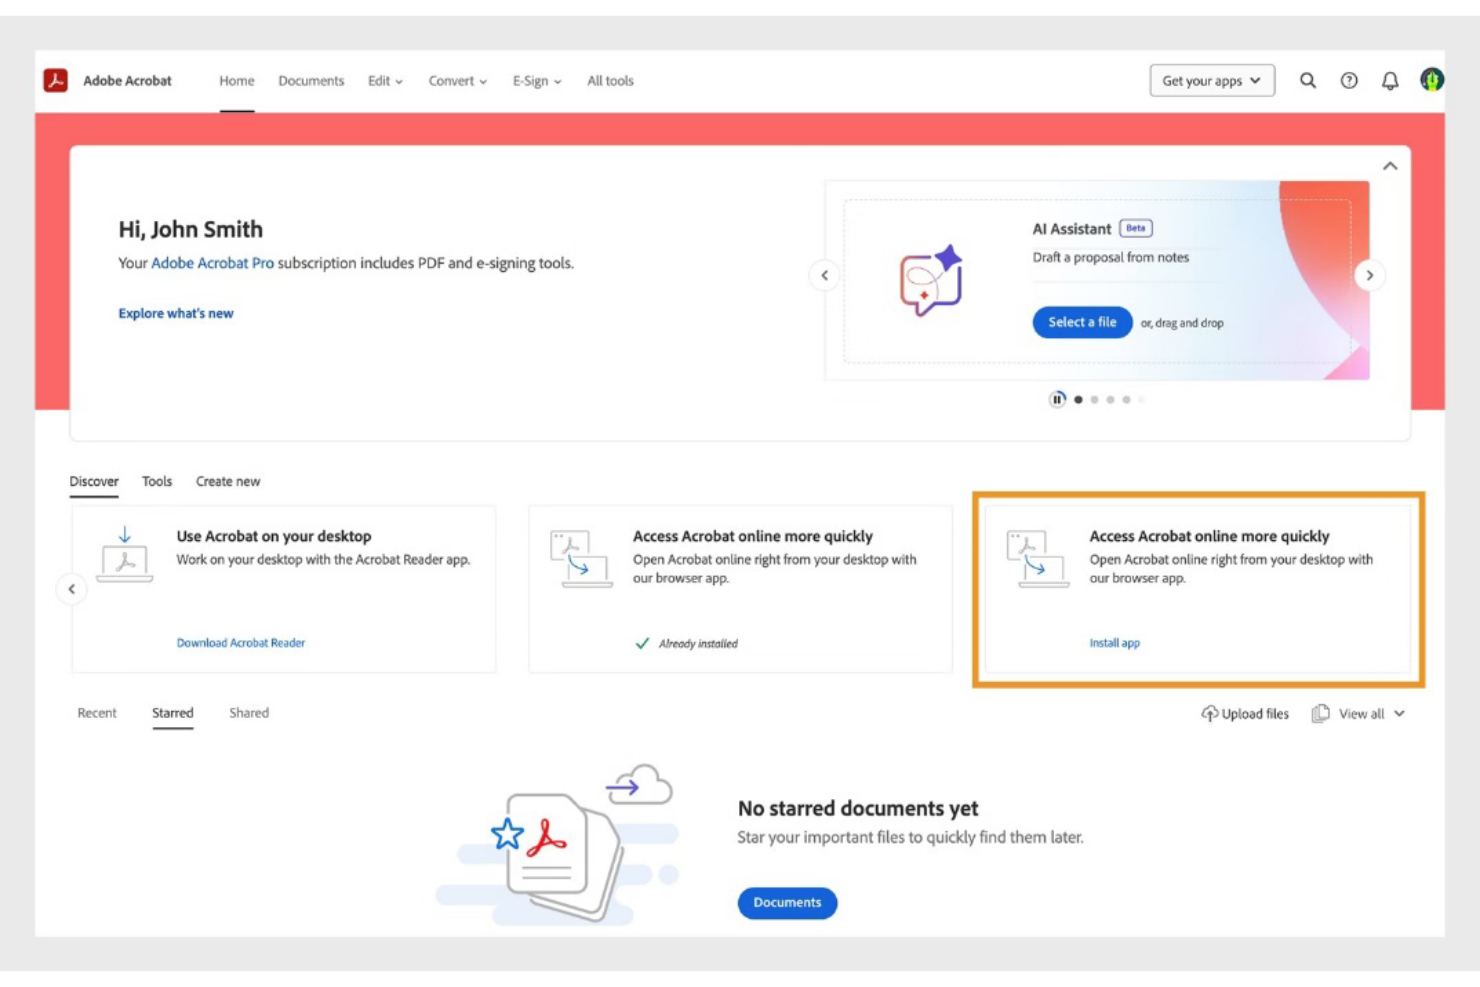Collapse the welcome banner
1480x987 pixels.
(1389, 166)
